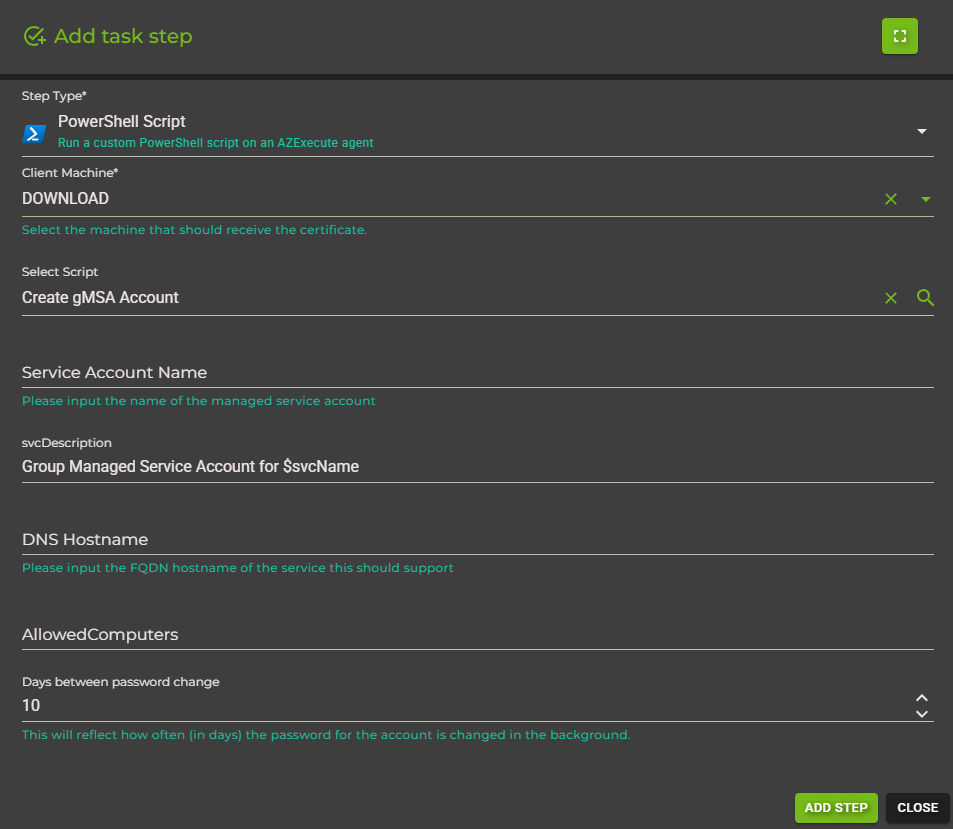Click the Create gMSA Account script field

coord(400,297)
